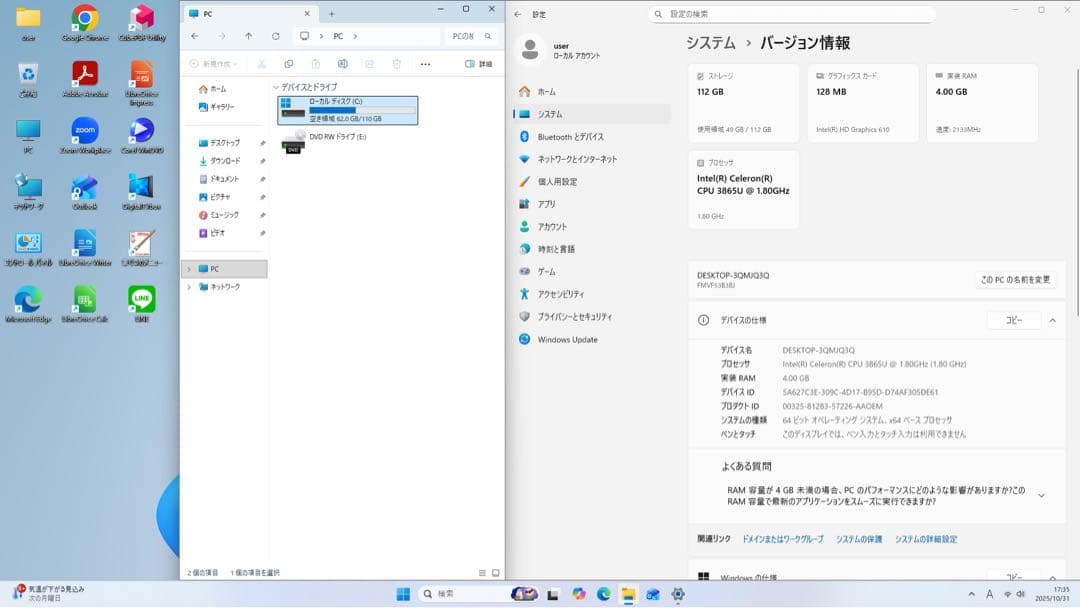Click the Paste icon in Explorer toolbar
1080x608 pixels.
(x=316, y=63)
